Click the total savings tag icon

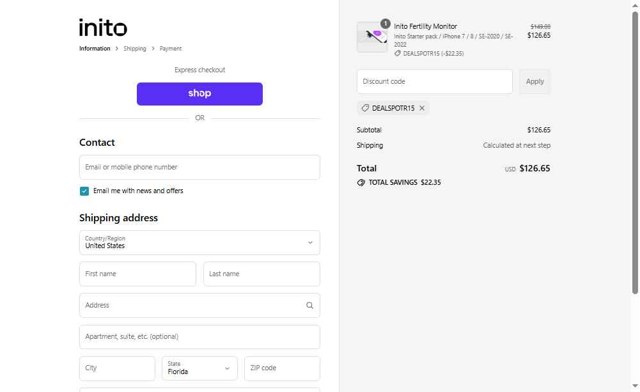(x=361, y=183)
